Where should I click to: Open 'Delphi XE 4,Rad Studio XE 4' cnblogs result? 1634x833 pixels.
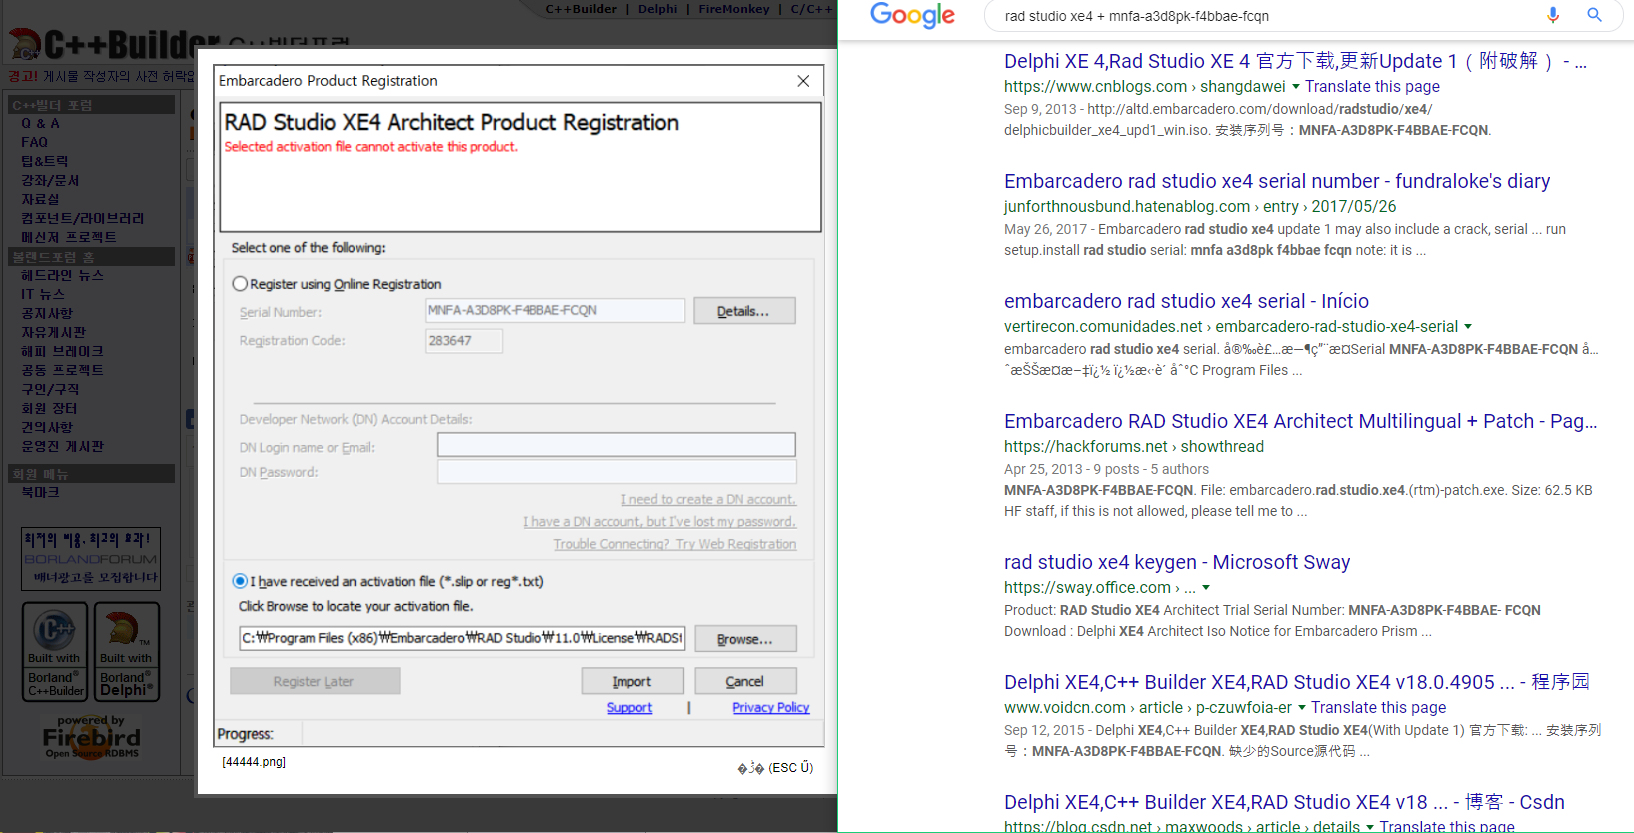[1295, 61]
